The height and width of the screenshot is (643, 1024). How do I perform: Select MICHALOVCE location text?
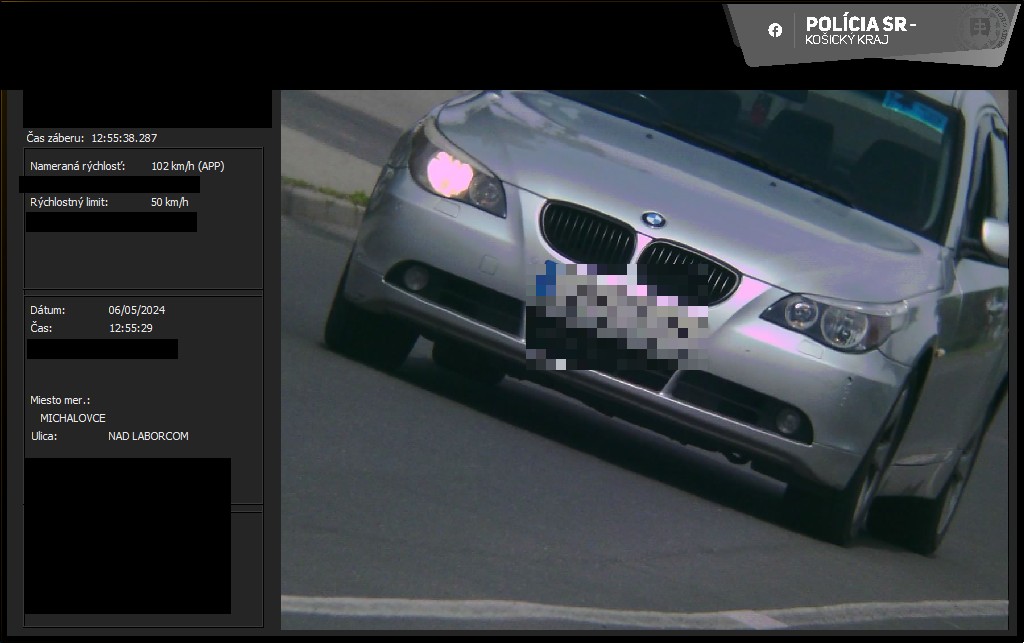tap(72, 418)
